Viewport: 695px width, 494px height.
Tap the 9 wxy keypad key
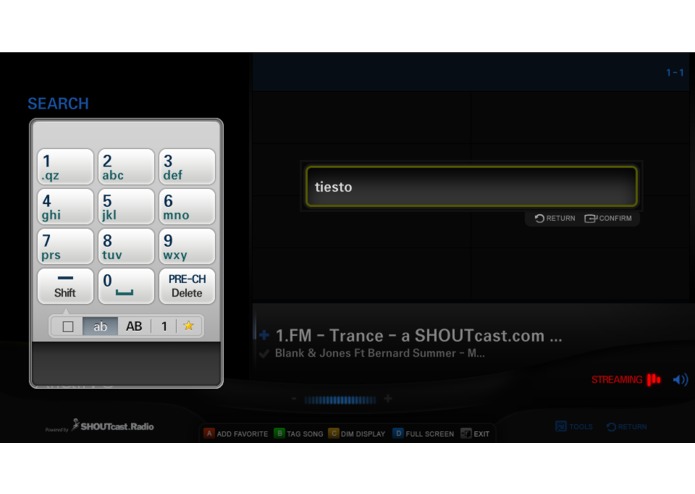coord(187,247)
